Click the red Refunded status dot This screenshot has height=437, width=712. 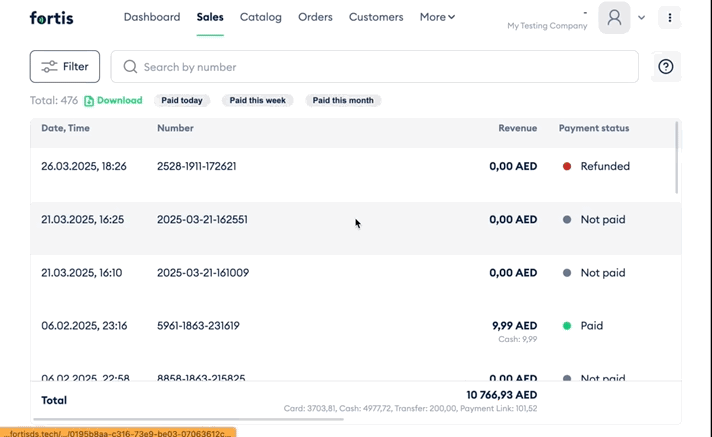(x=567, y=166)
